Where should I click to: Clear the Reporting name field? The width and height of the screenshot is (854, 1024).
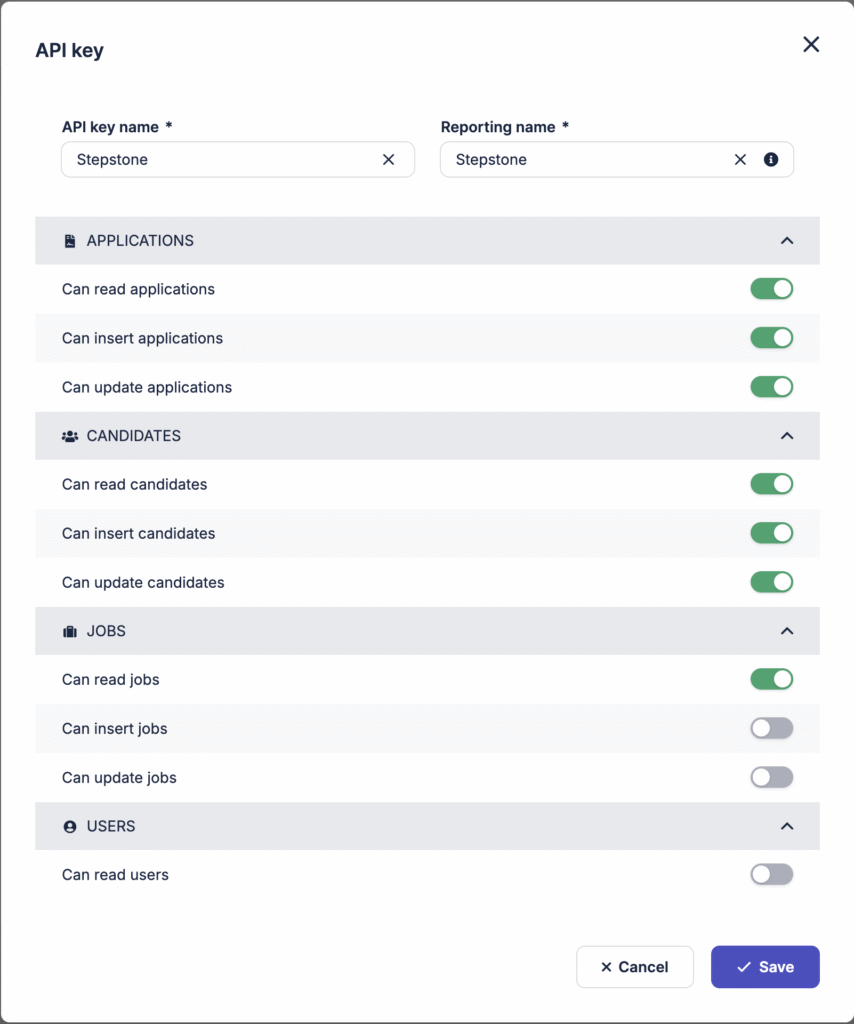pos(740,160)
